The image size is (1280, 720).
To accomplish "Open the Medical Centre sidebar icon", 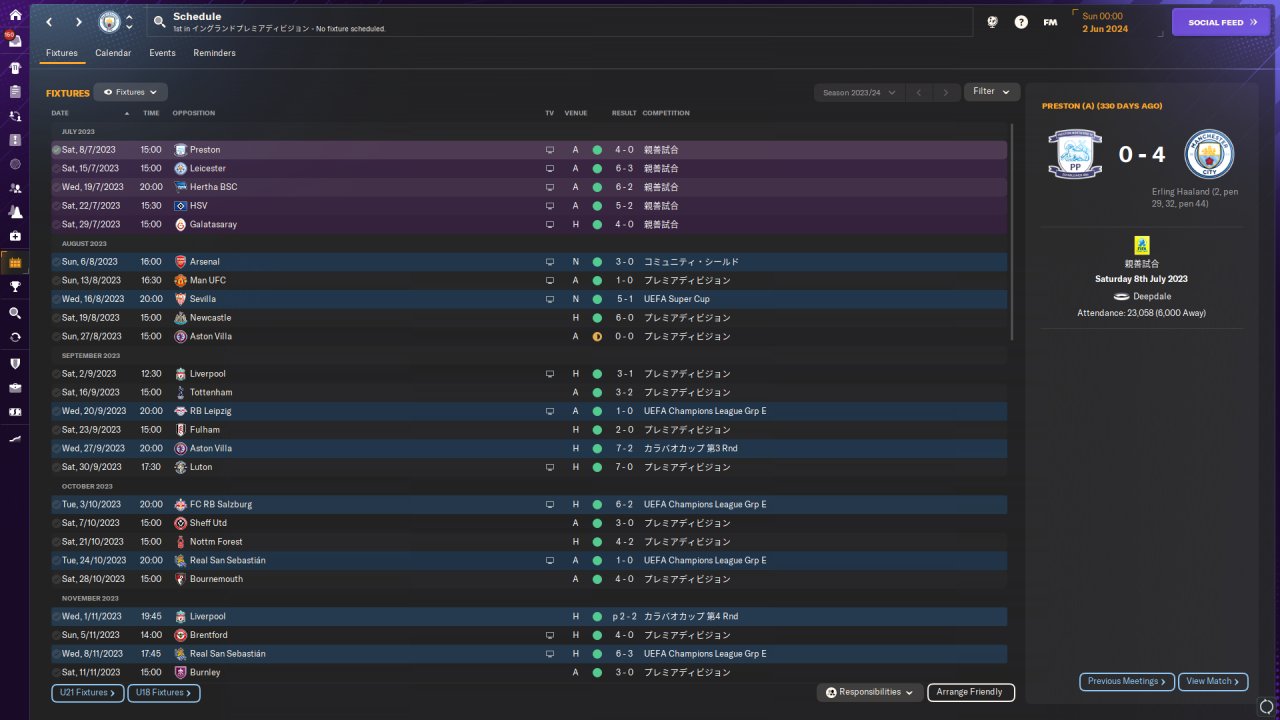I will coord(14,236).
